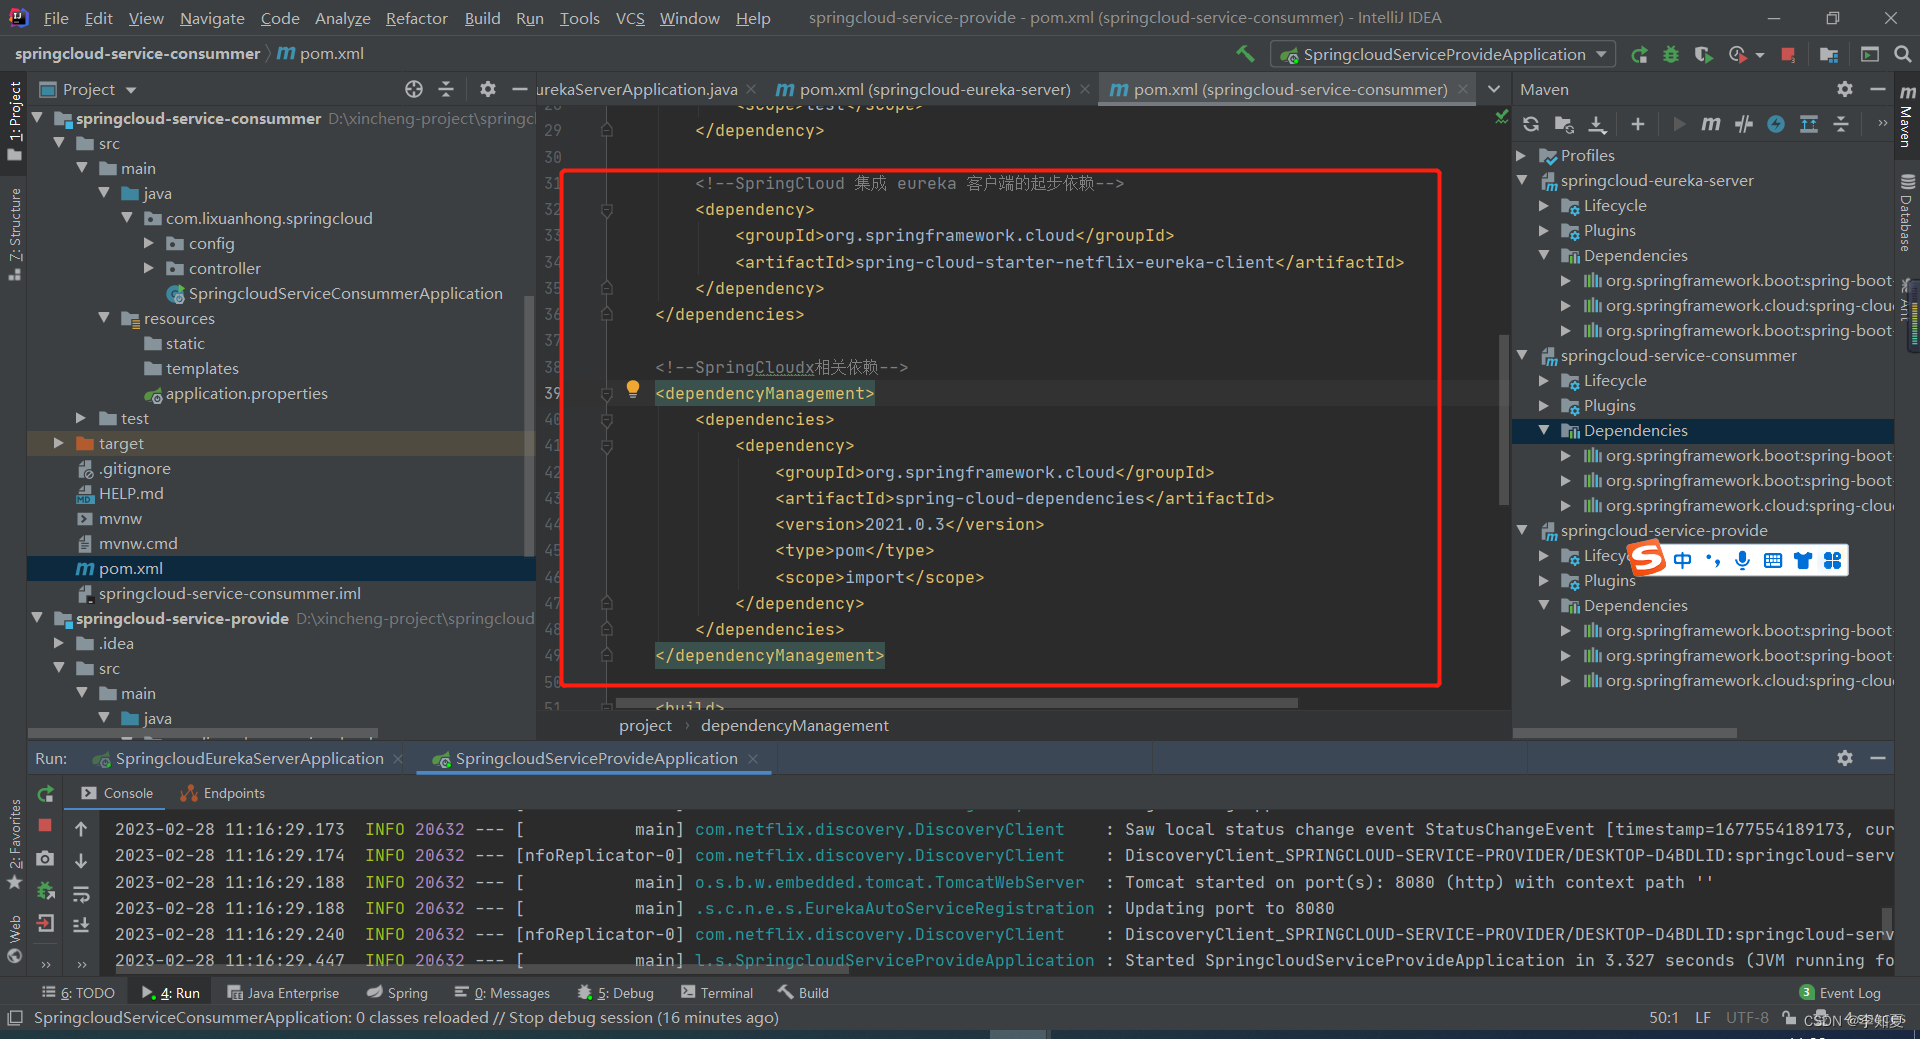Open Search Everywhere with the magnifier icon
This screenshot has width=1920, height=1039.
tap(1903, 55)
